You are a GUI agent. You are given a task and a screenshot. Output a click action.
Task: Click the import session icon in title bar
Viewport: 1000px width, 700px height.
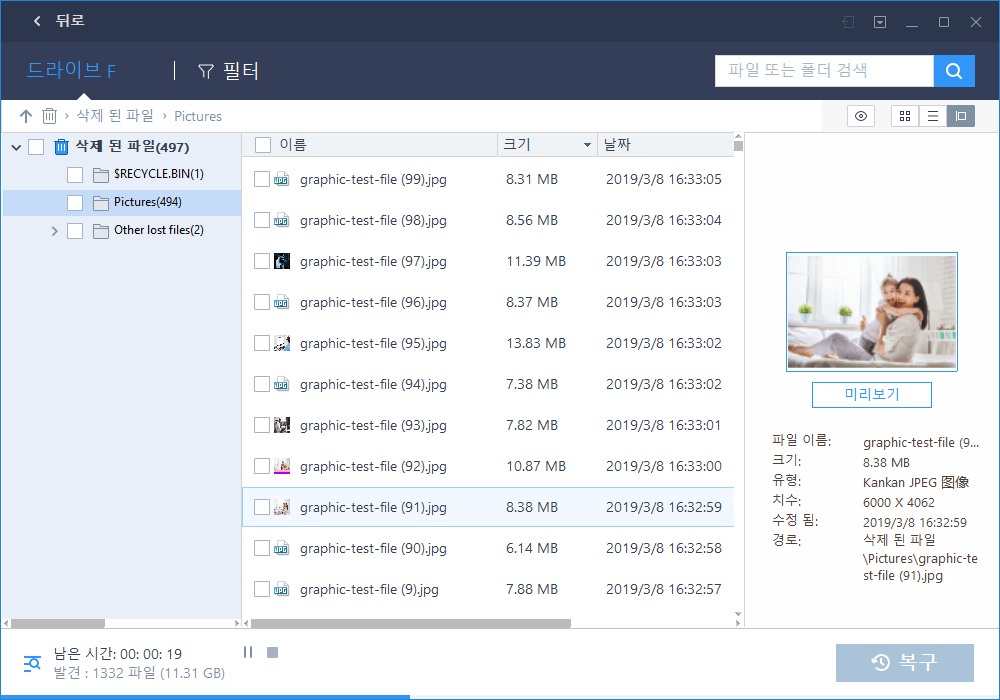point(848,22)
